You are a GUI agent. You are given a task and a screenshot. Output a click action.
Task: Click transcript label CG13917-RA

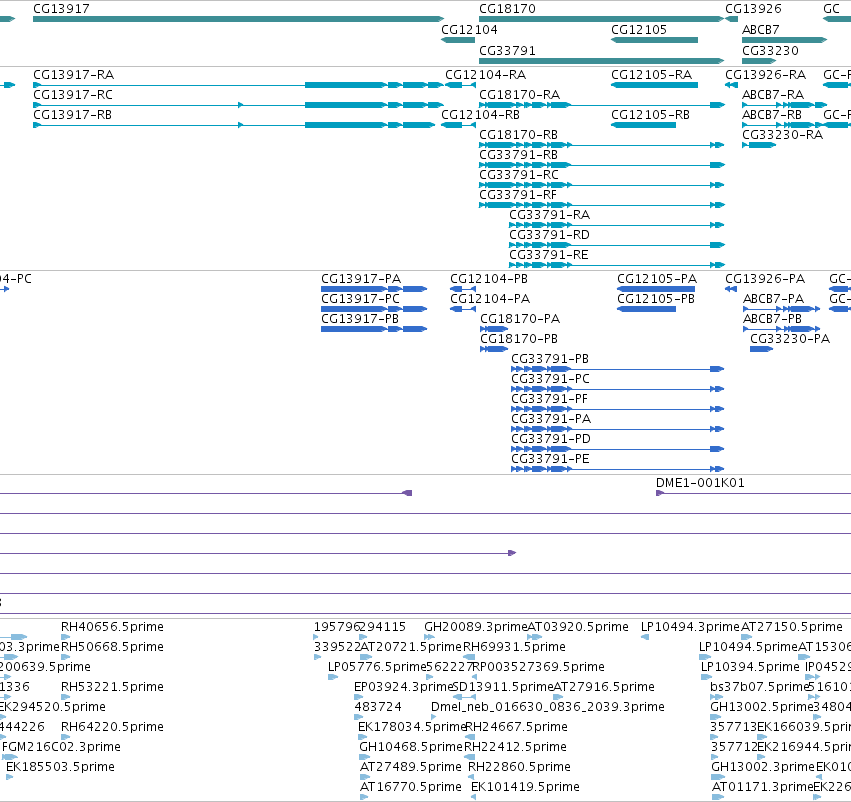(74, 75)
